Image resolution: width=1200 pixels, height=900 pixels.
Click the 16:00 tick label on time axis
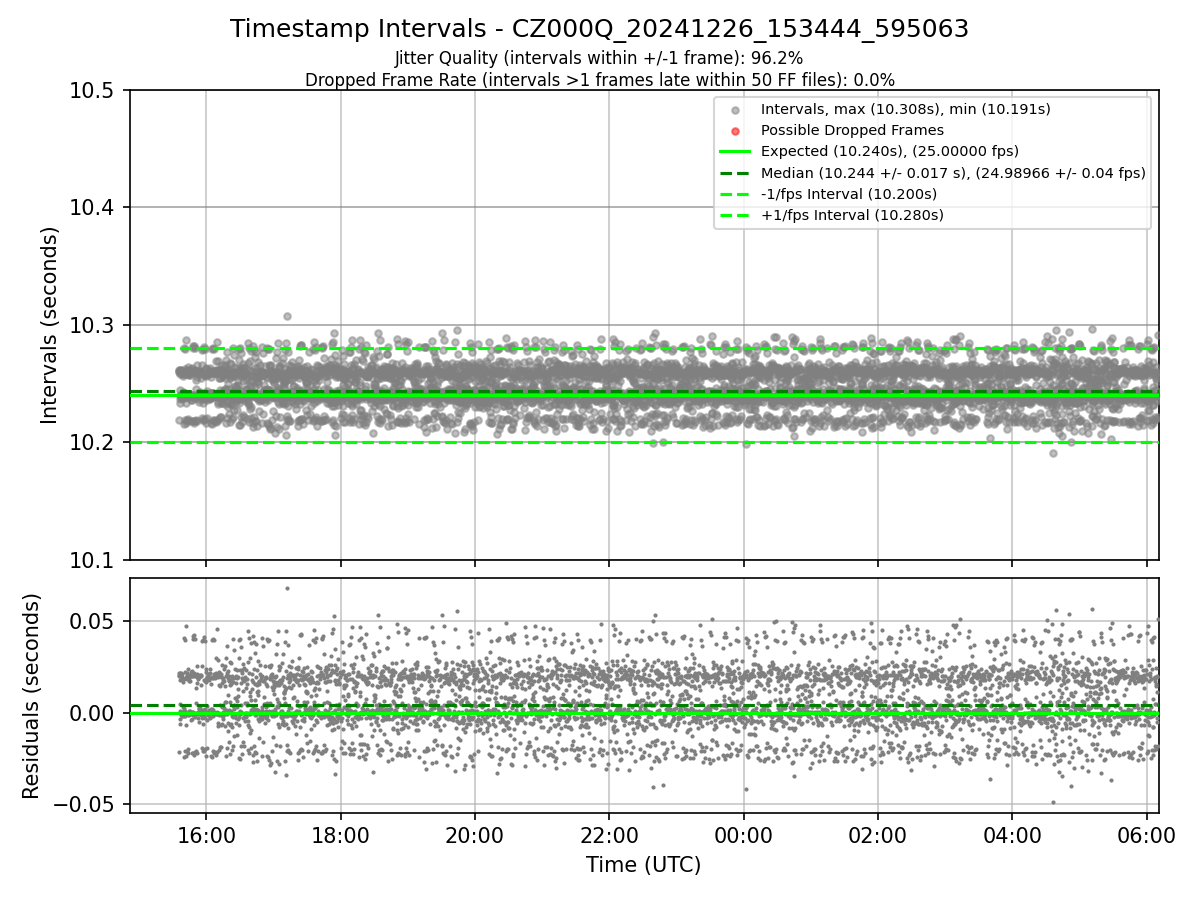pyautogui.click(x=206, y=834)
